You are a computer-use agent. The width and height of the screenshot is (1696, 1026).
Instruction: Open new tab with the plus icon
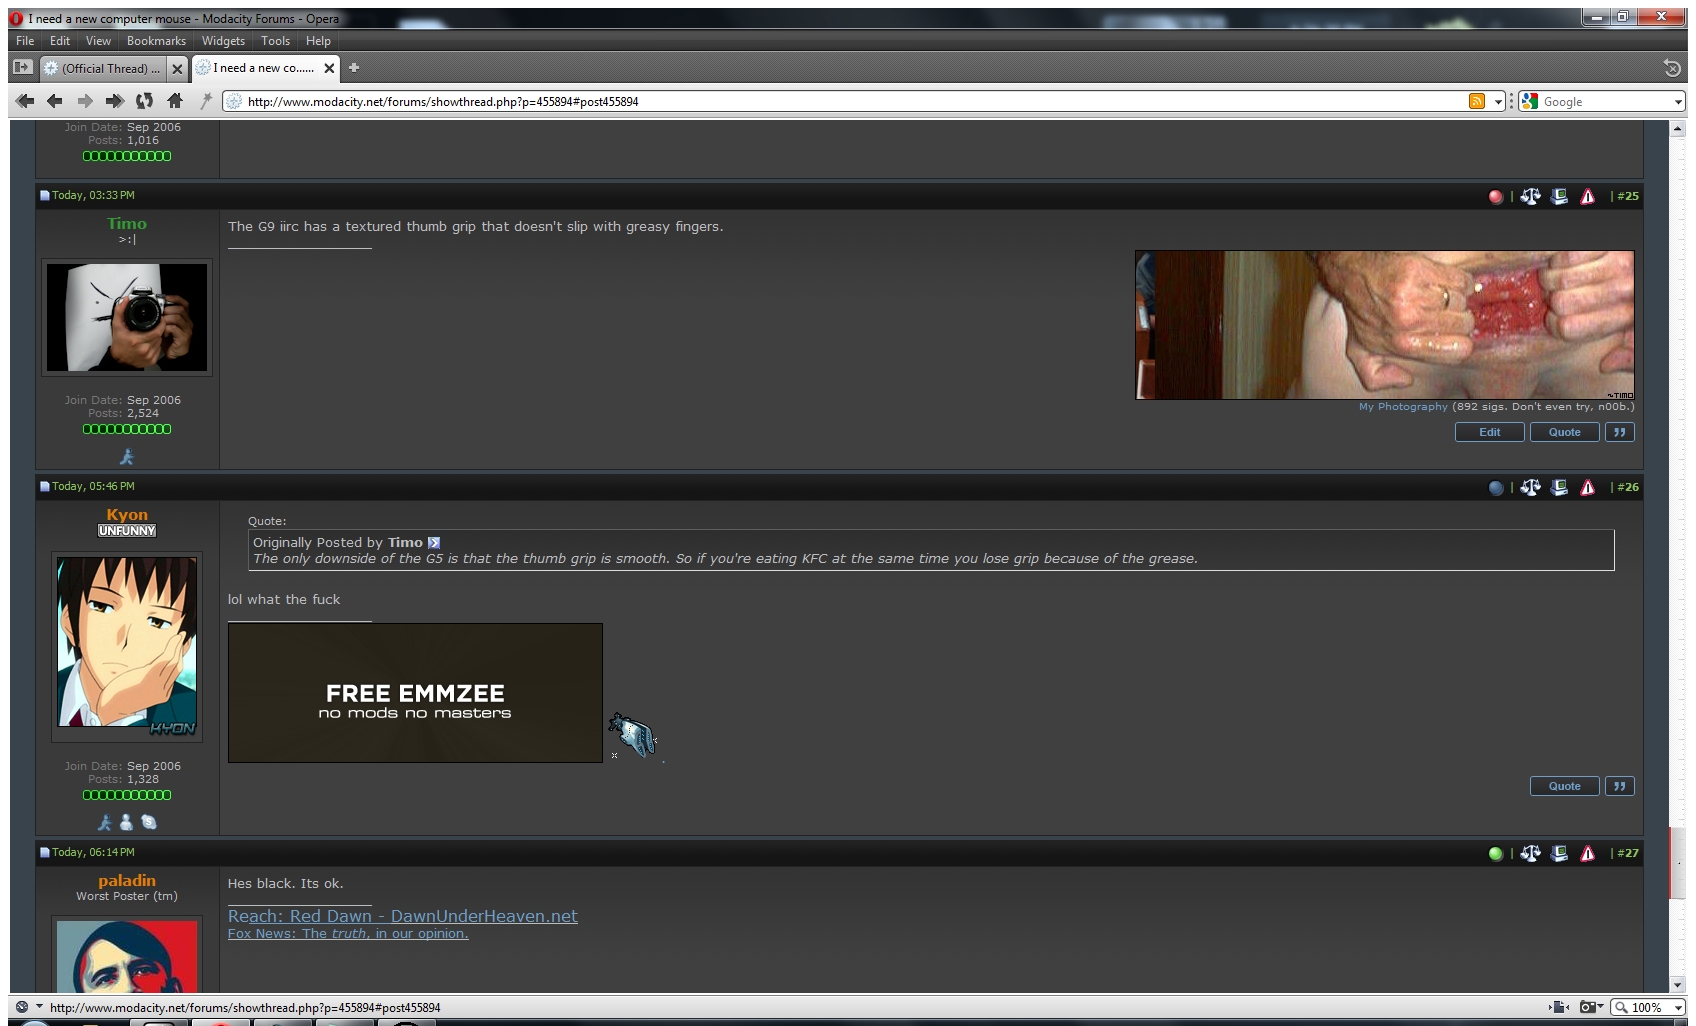354,68
